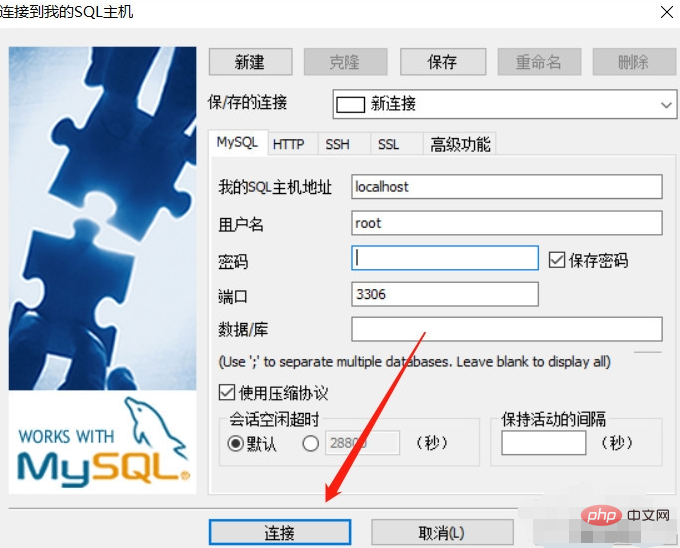Click the 连接 connect button

[x=280, y=532]
